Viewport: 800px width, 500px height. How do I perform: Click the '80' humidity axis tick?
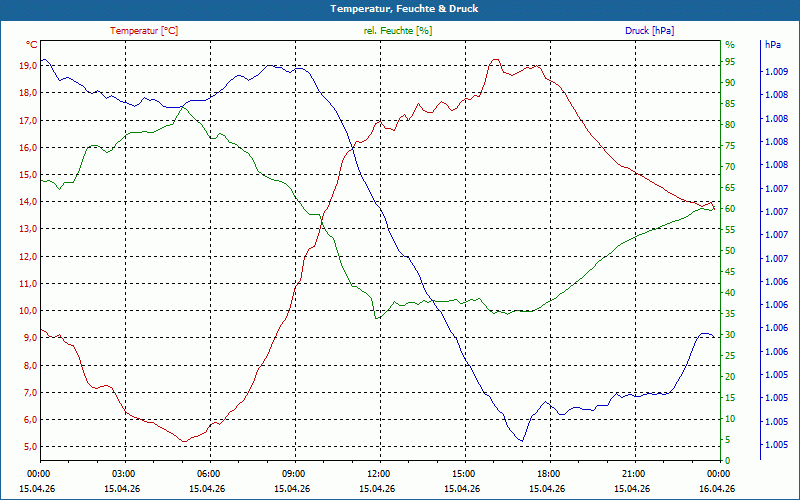730,125
